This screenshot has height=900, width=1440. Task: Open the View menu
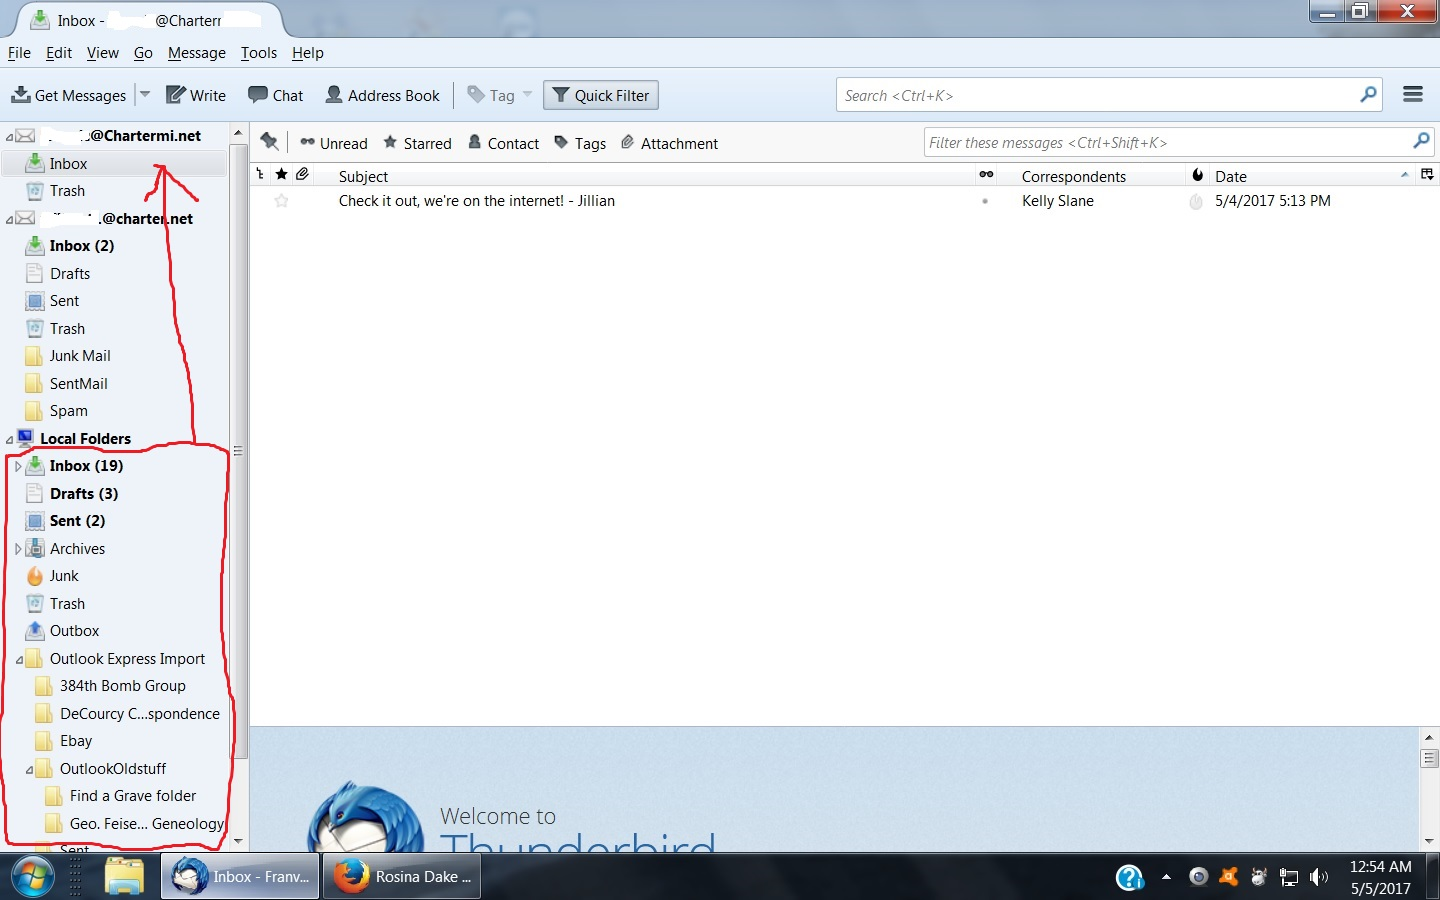(103, 53)
